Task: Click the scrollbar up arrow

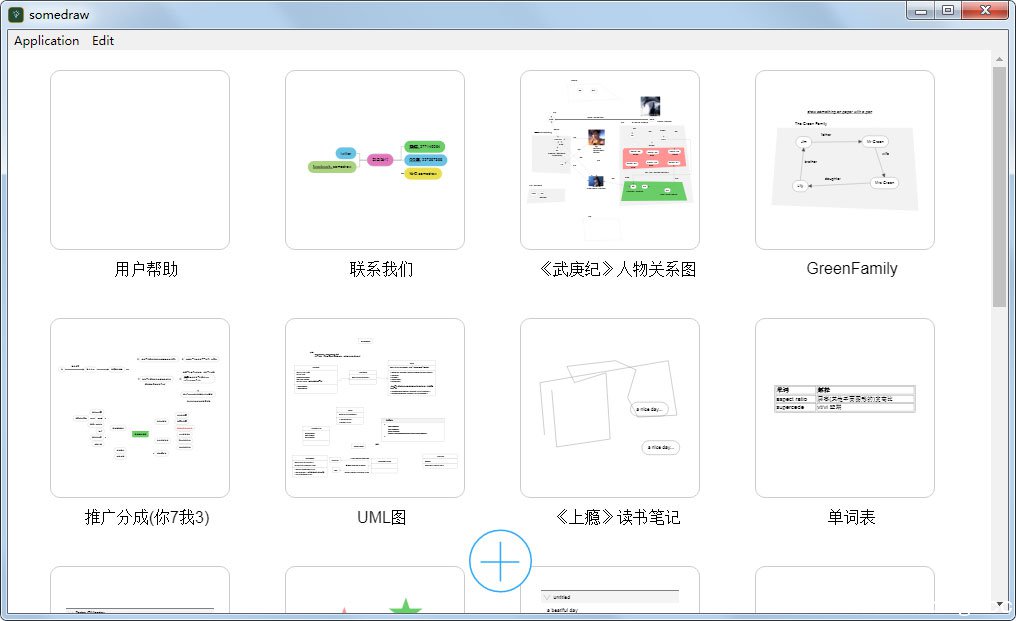Action: [x=1000, y=58]
